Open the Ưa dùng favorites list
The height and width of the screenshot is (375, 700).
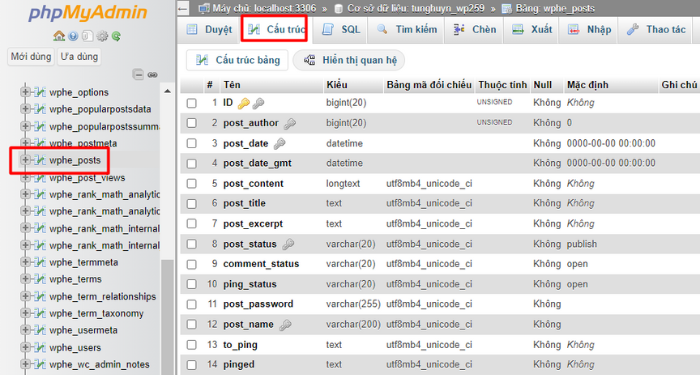[x=79, y=57]
